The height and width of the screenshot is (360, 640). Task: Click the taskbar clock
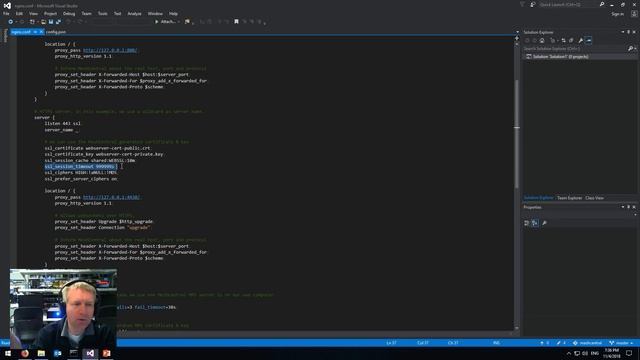(611, 353)
